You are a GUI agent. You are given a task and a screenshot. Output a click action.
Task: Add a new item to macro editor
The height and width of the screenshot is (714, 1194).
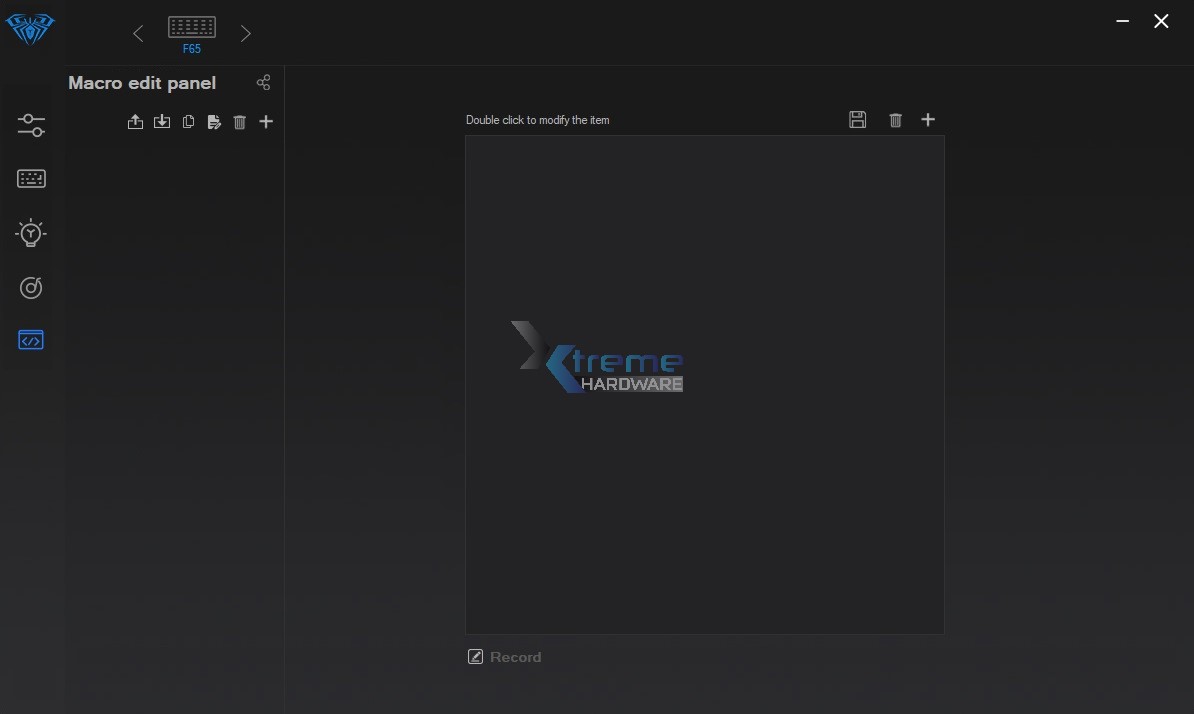coord(928,120)
